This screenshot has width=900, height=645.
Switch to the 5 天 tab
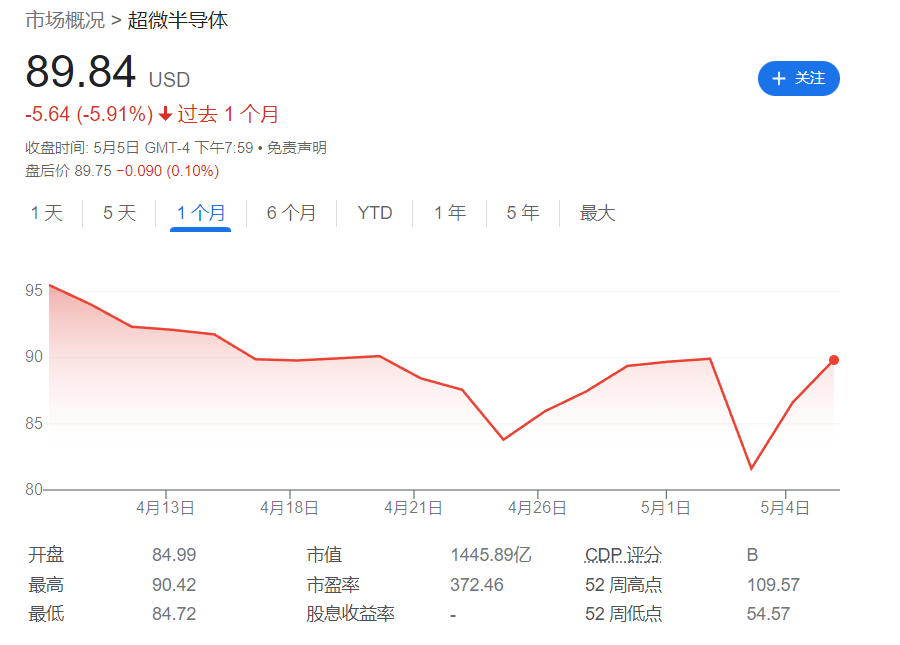click(119, 213)
